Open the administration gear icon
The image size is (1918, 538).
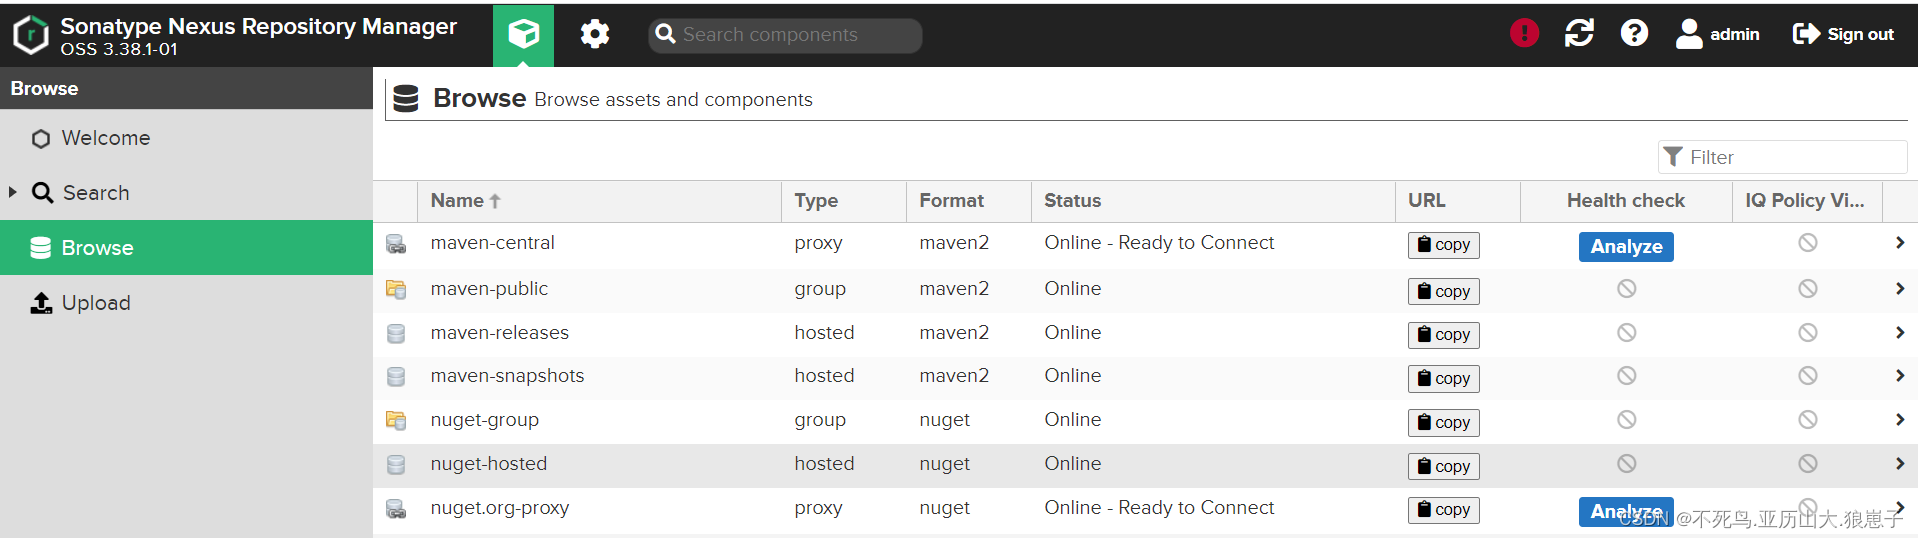pos(595,35)
